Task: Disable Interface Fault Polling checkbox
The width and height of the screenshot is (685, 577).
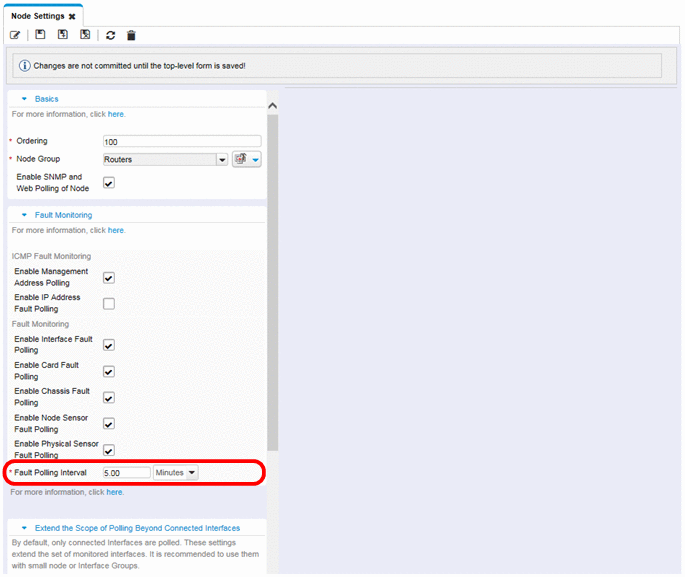Action: (109, 345)
